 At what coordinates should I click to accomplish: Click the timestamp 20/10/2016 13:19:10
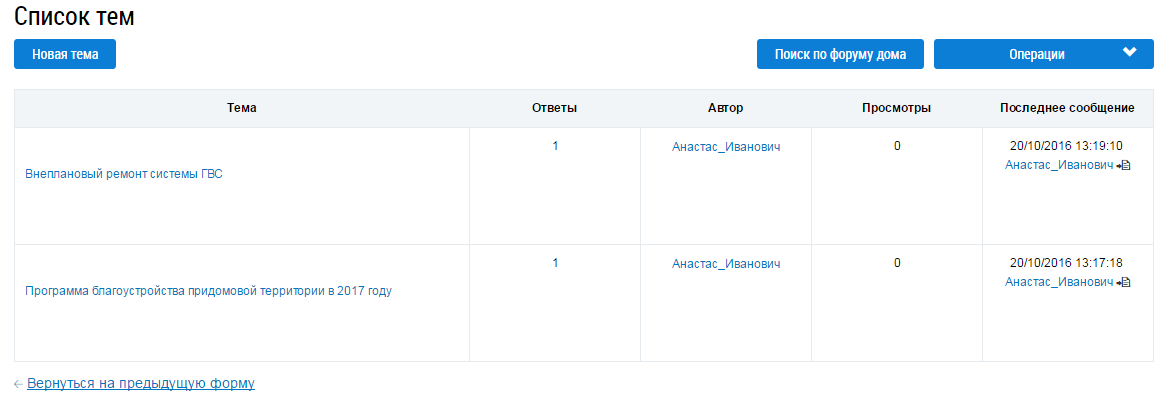click(1067, 146)
